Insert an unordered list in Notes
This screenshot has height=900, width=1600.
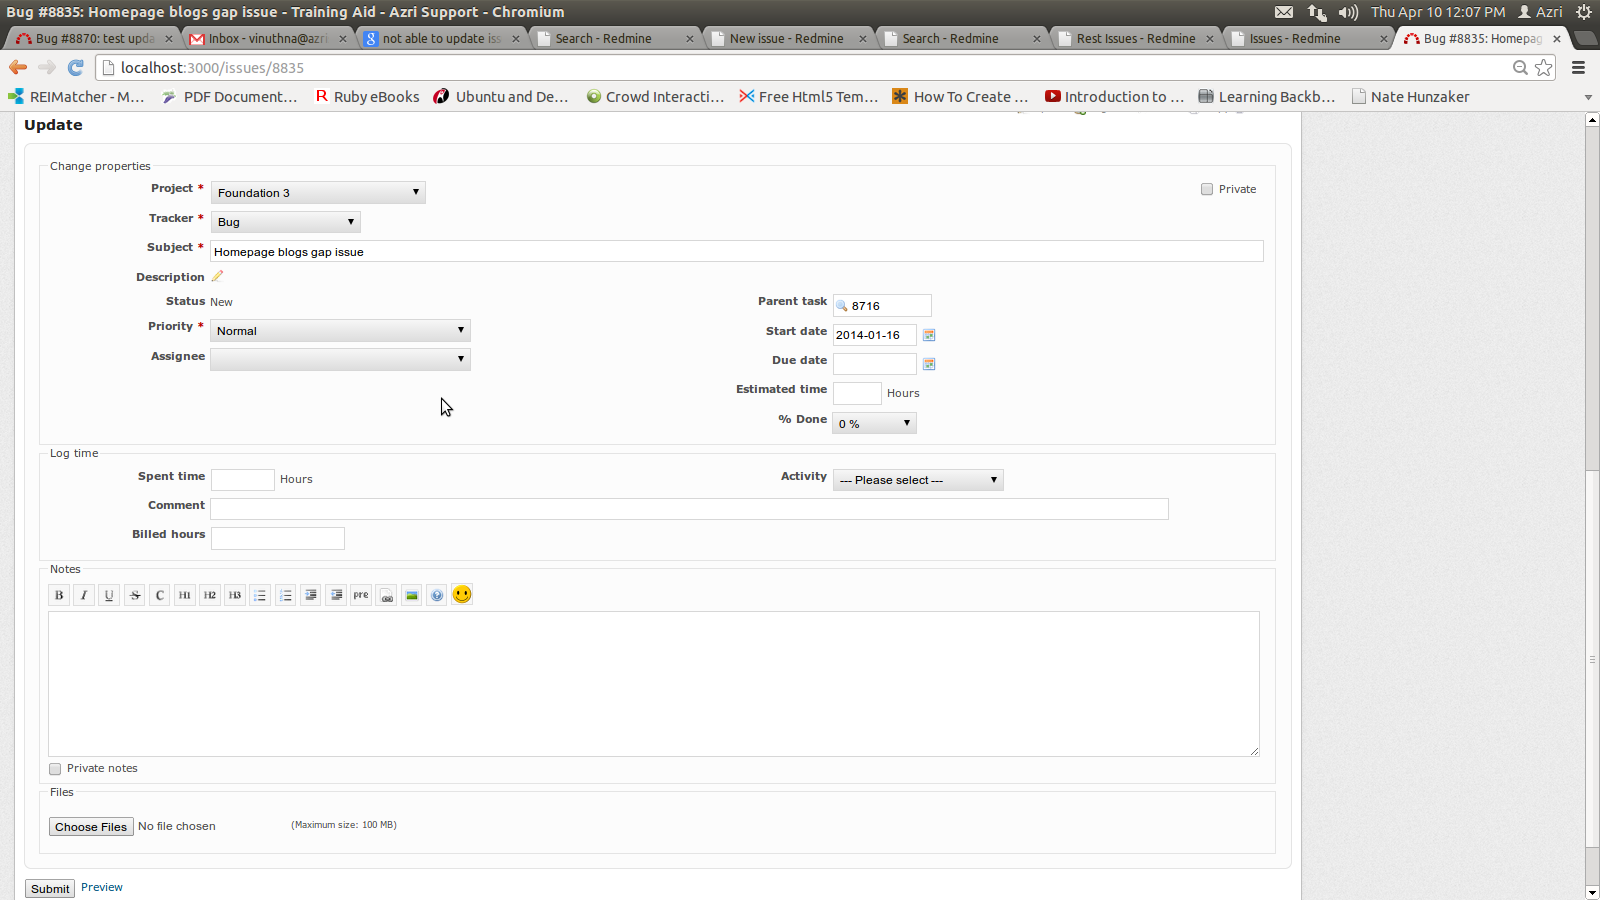pyautogui.click(x=260, y=595)
